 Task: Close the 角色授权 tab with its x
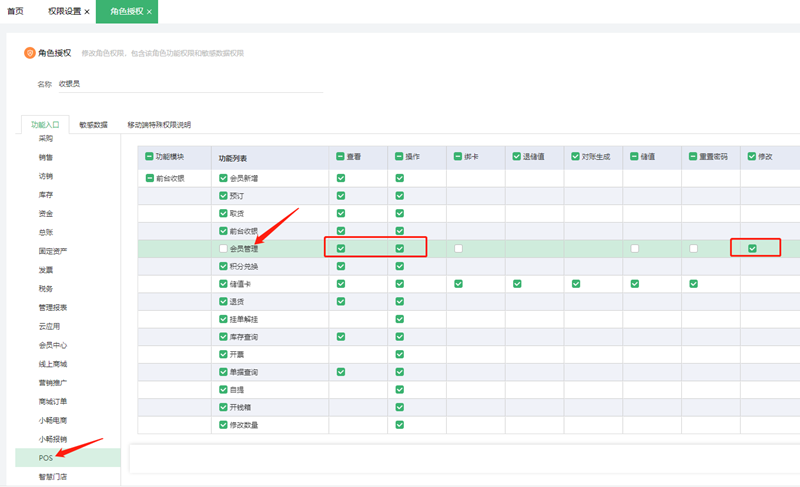coord(149,12)
